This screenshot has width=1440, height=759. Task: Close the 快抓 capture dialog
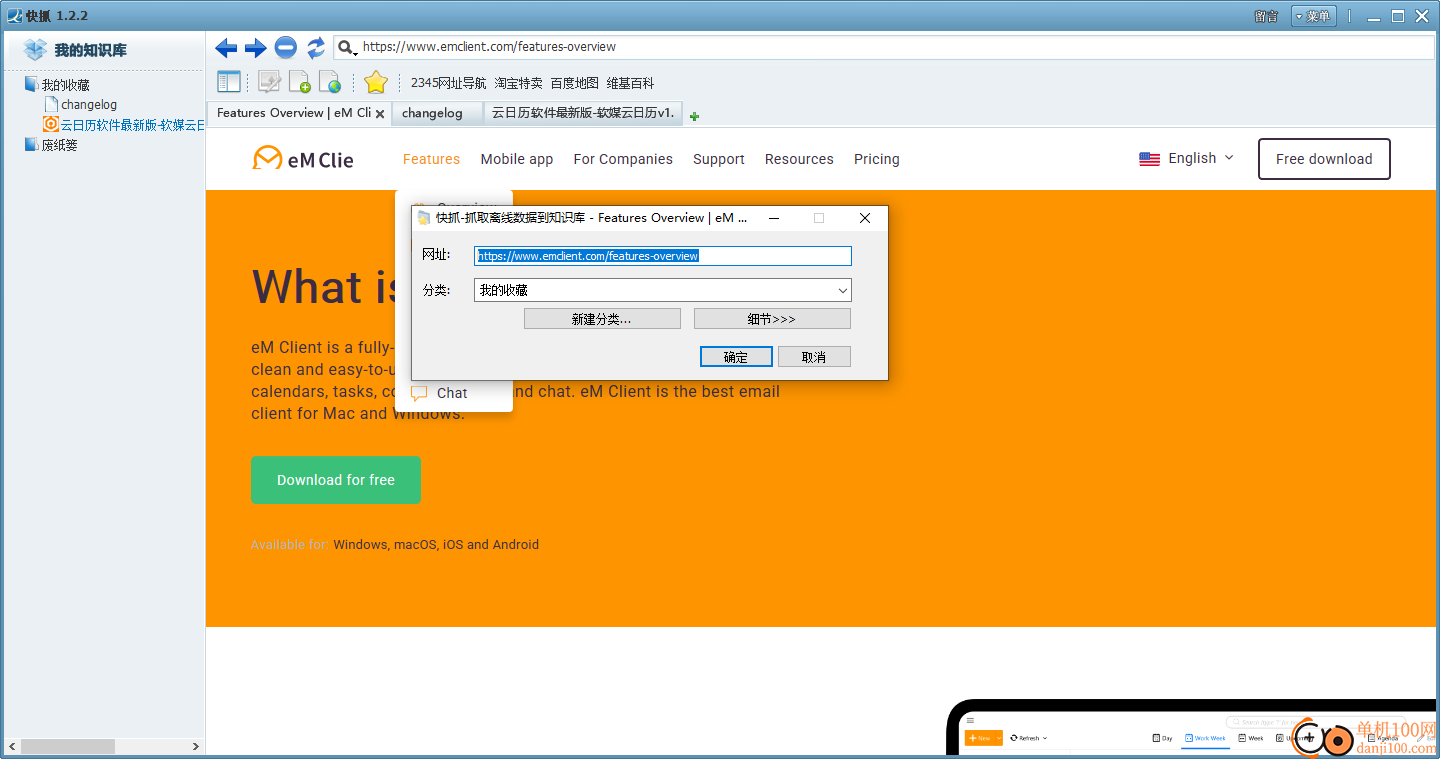(865, 218)
